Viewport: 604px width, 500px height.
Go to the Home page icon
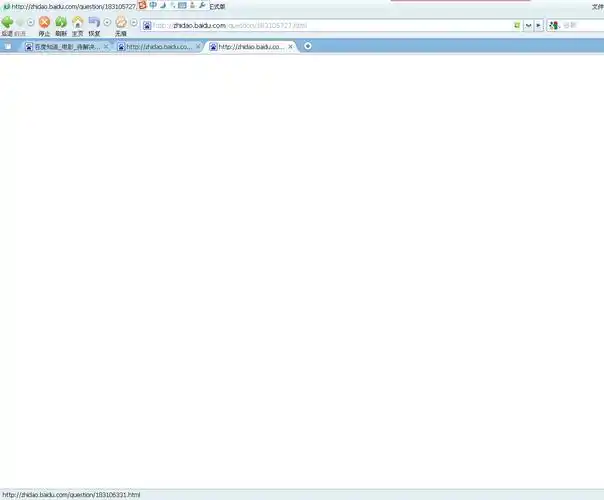click(77, 22)
